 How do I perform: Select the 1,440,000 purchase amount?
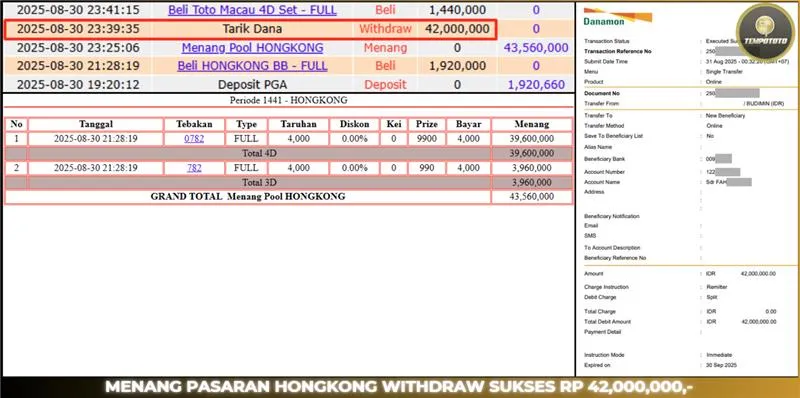click(x=457, y=9)
